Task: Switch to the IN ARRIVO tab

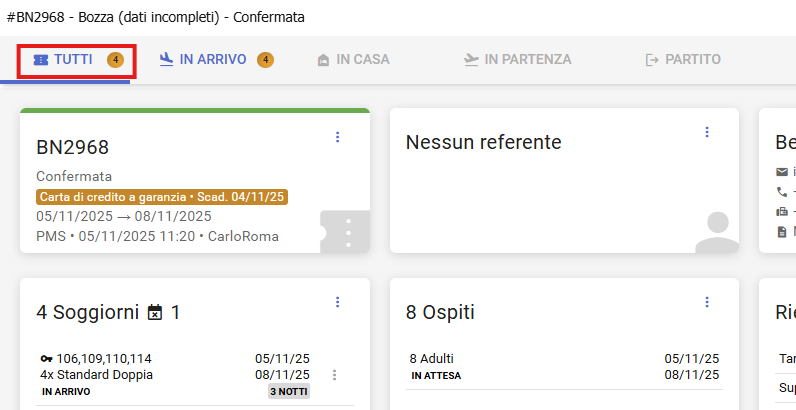Action: pos(213,59)
